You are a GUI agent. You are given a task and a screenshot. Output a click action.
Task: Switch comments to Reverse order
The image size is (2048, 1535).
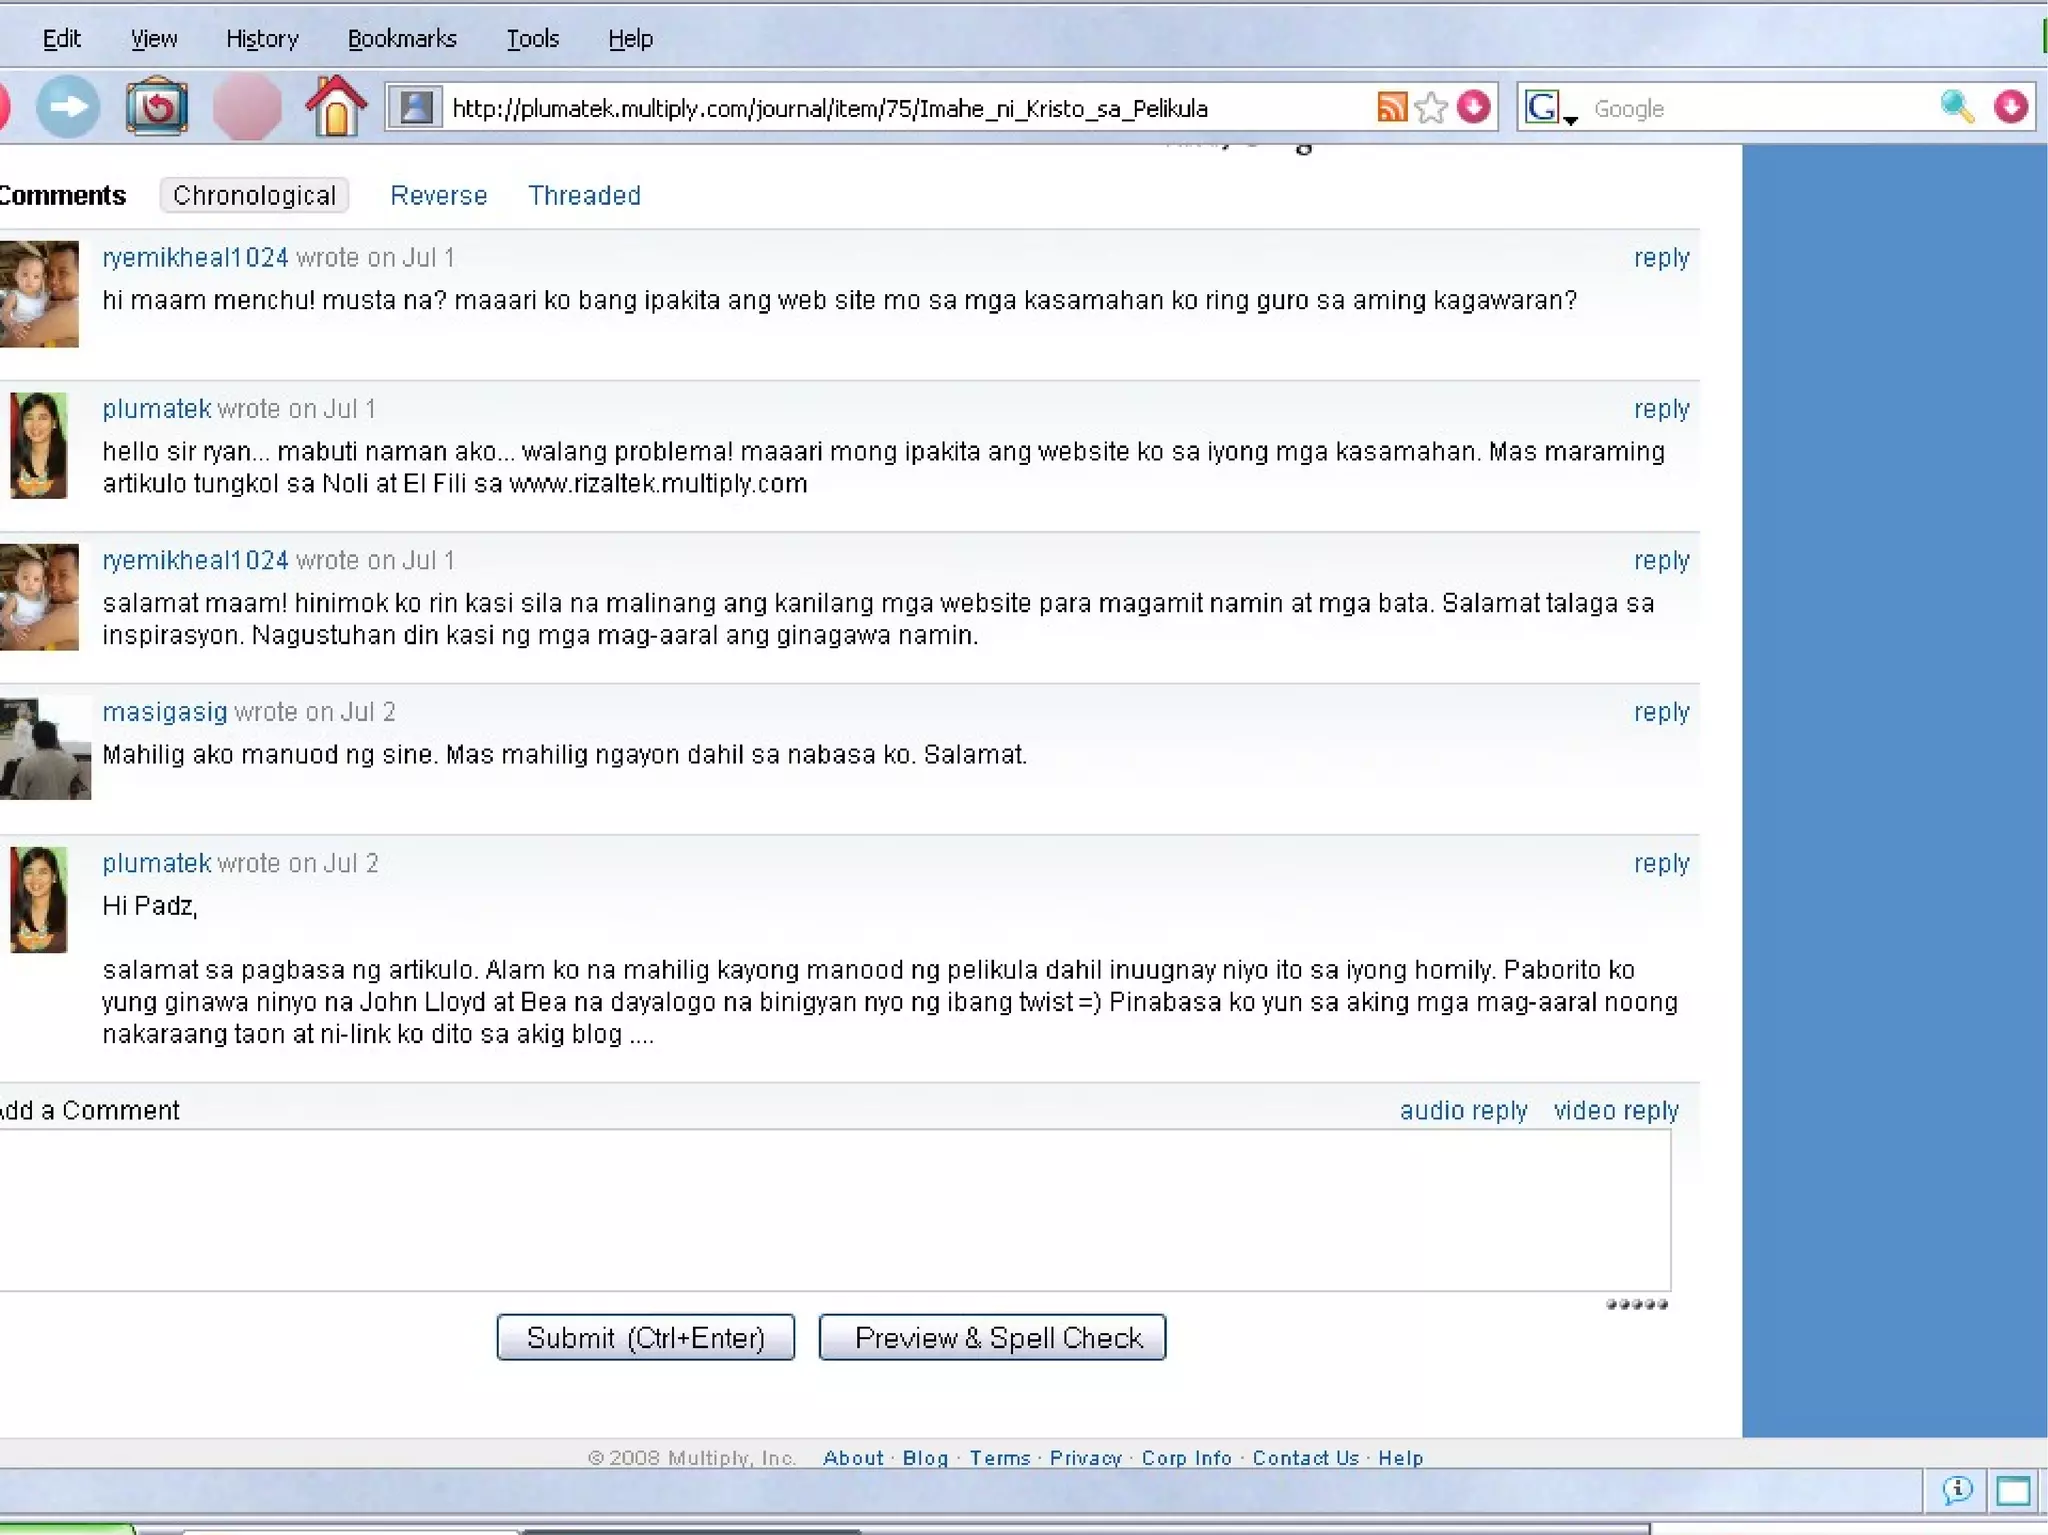point(438,195)
